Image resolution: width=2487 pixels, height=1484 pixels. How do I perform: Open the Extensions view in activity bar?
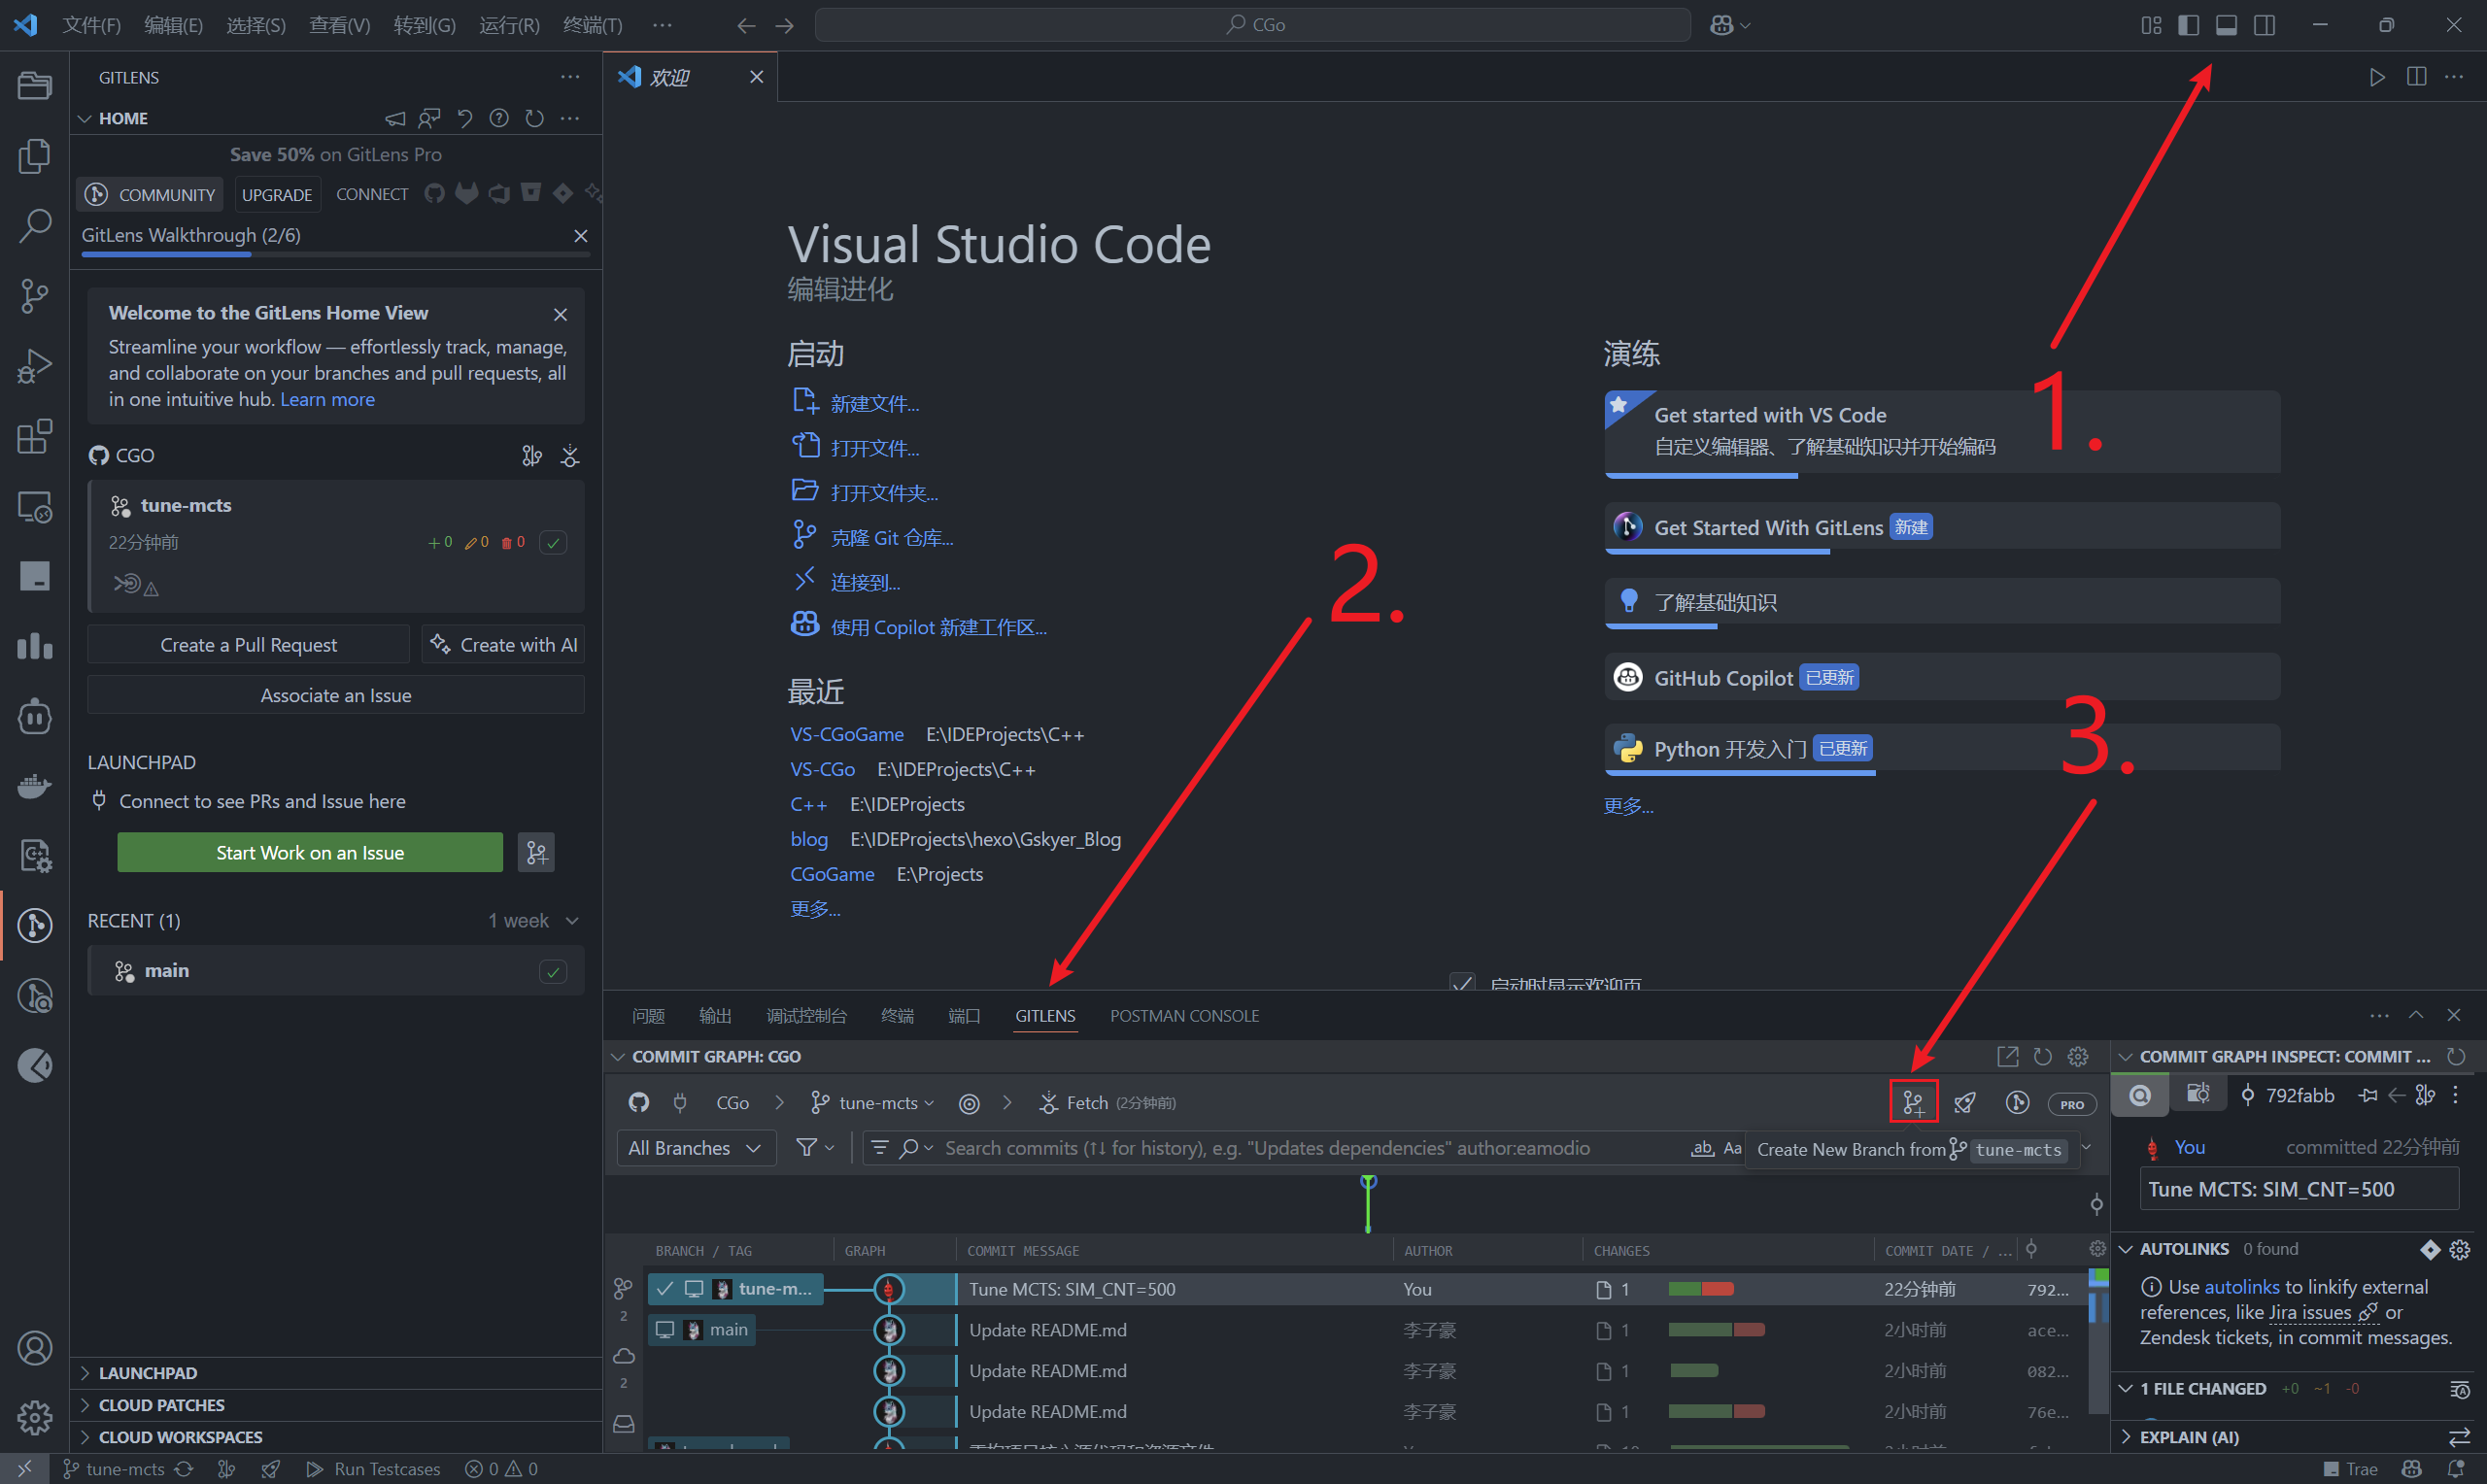35,436
